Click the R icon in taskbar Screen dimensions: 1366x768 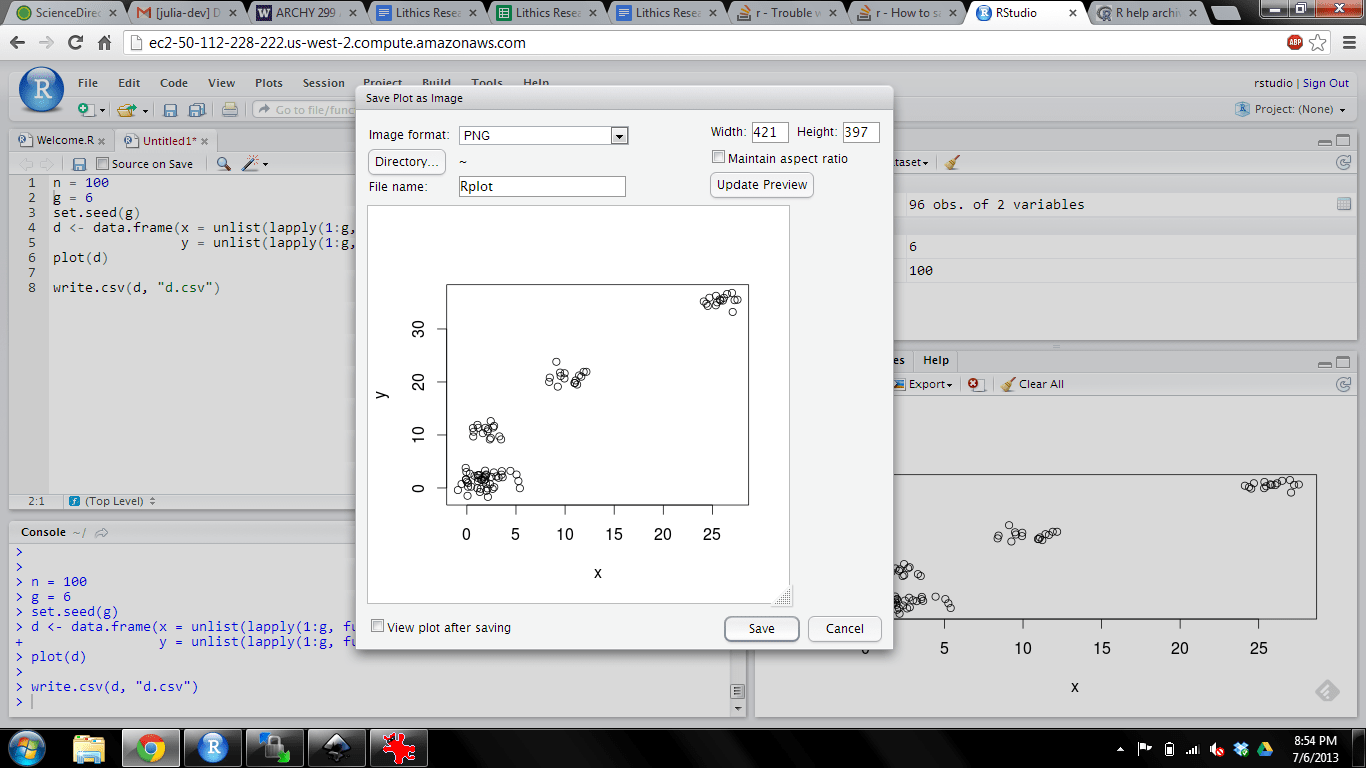212,748
